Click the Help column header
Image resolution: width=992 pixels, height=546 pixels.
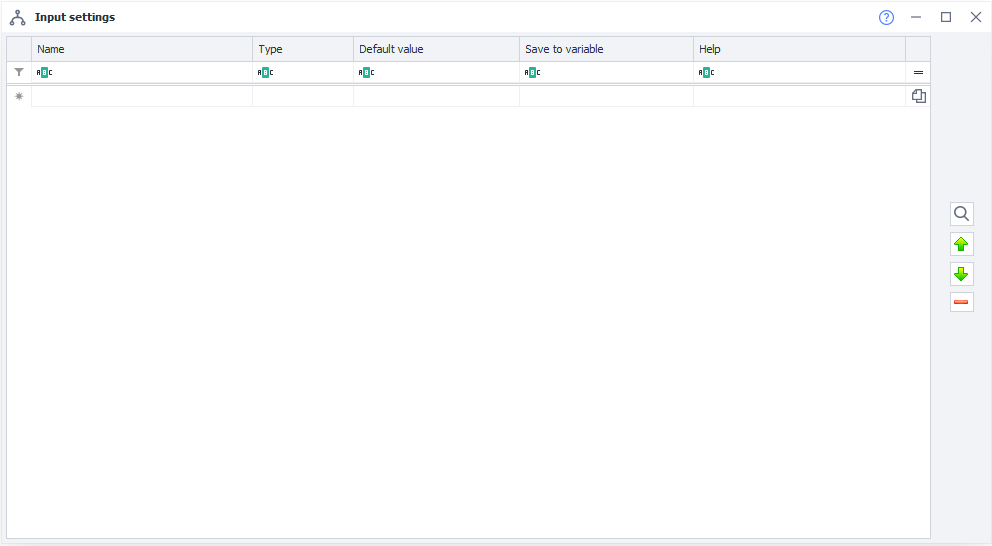[x=798, y=49]
